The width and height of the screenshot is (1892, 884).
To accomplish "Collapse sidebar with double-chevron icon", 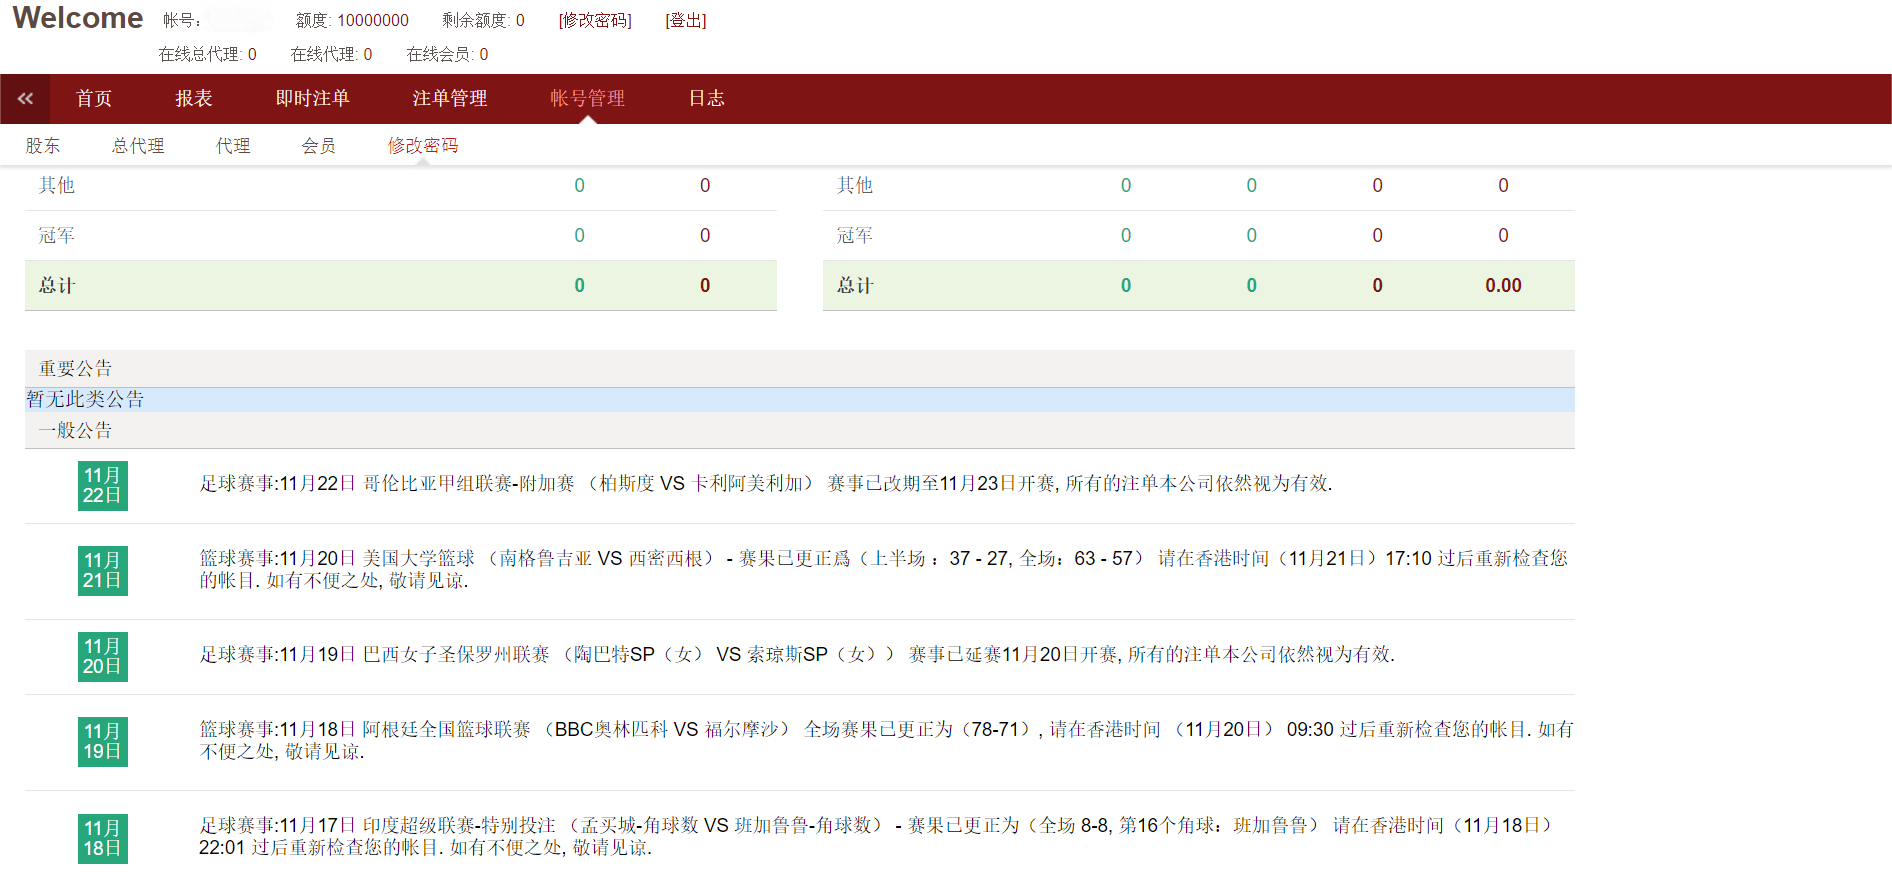I will click(25, 98).
